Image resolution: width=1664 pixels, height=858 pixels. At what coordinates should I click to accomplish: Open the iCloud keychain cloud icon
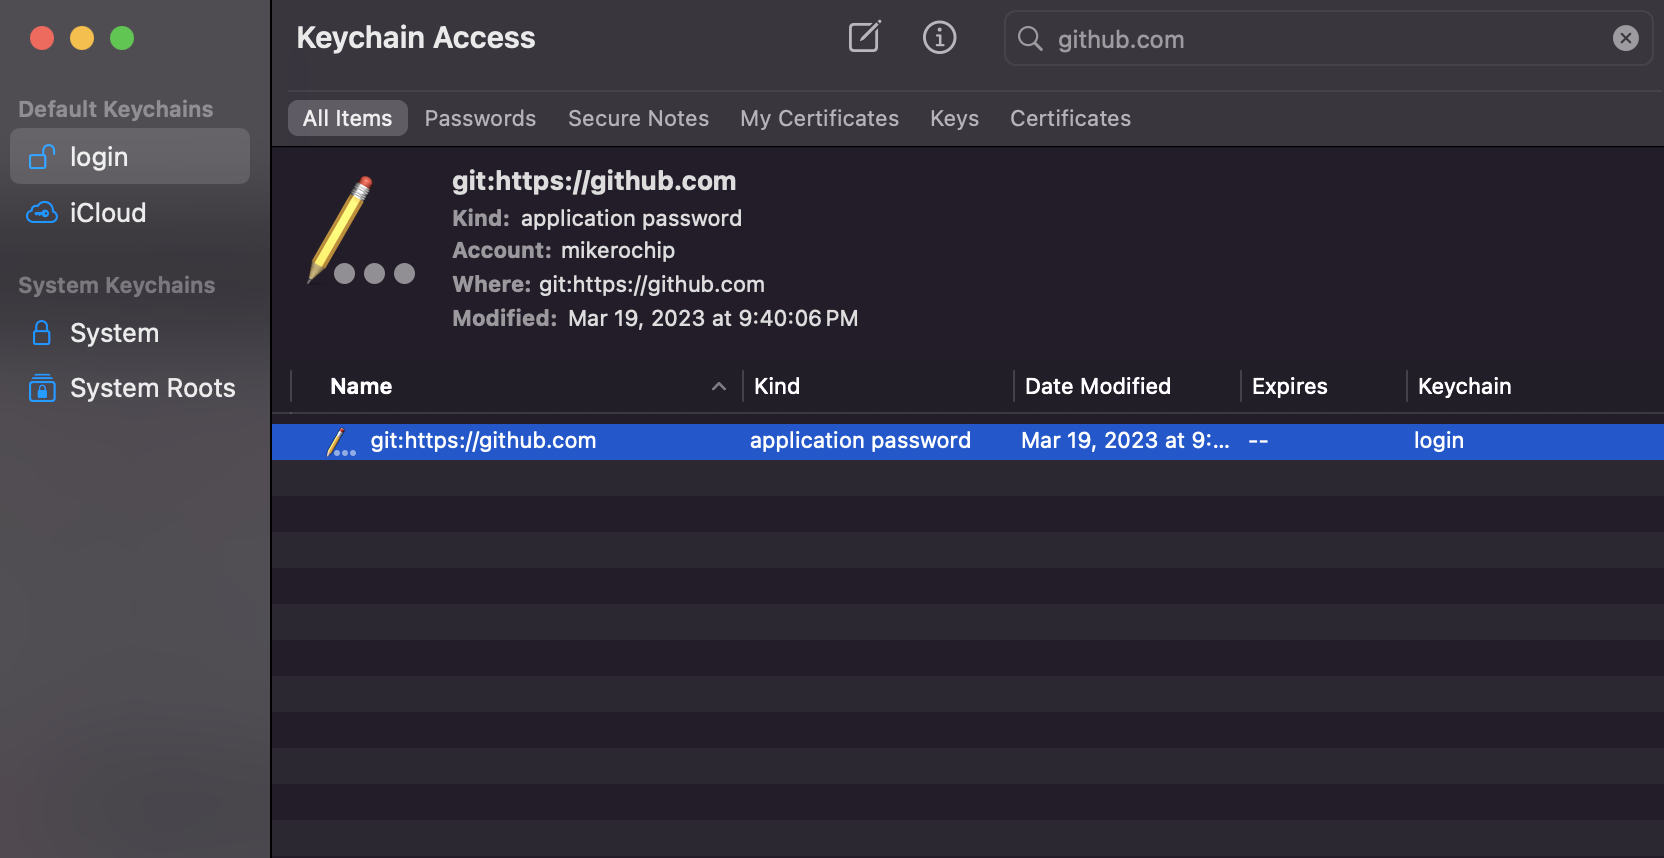coord(42,213)
